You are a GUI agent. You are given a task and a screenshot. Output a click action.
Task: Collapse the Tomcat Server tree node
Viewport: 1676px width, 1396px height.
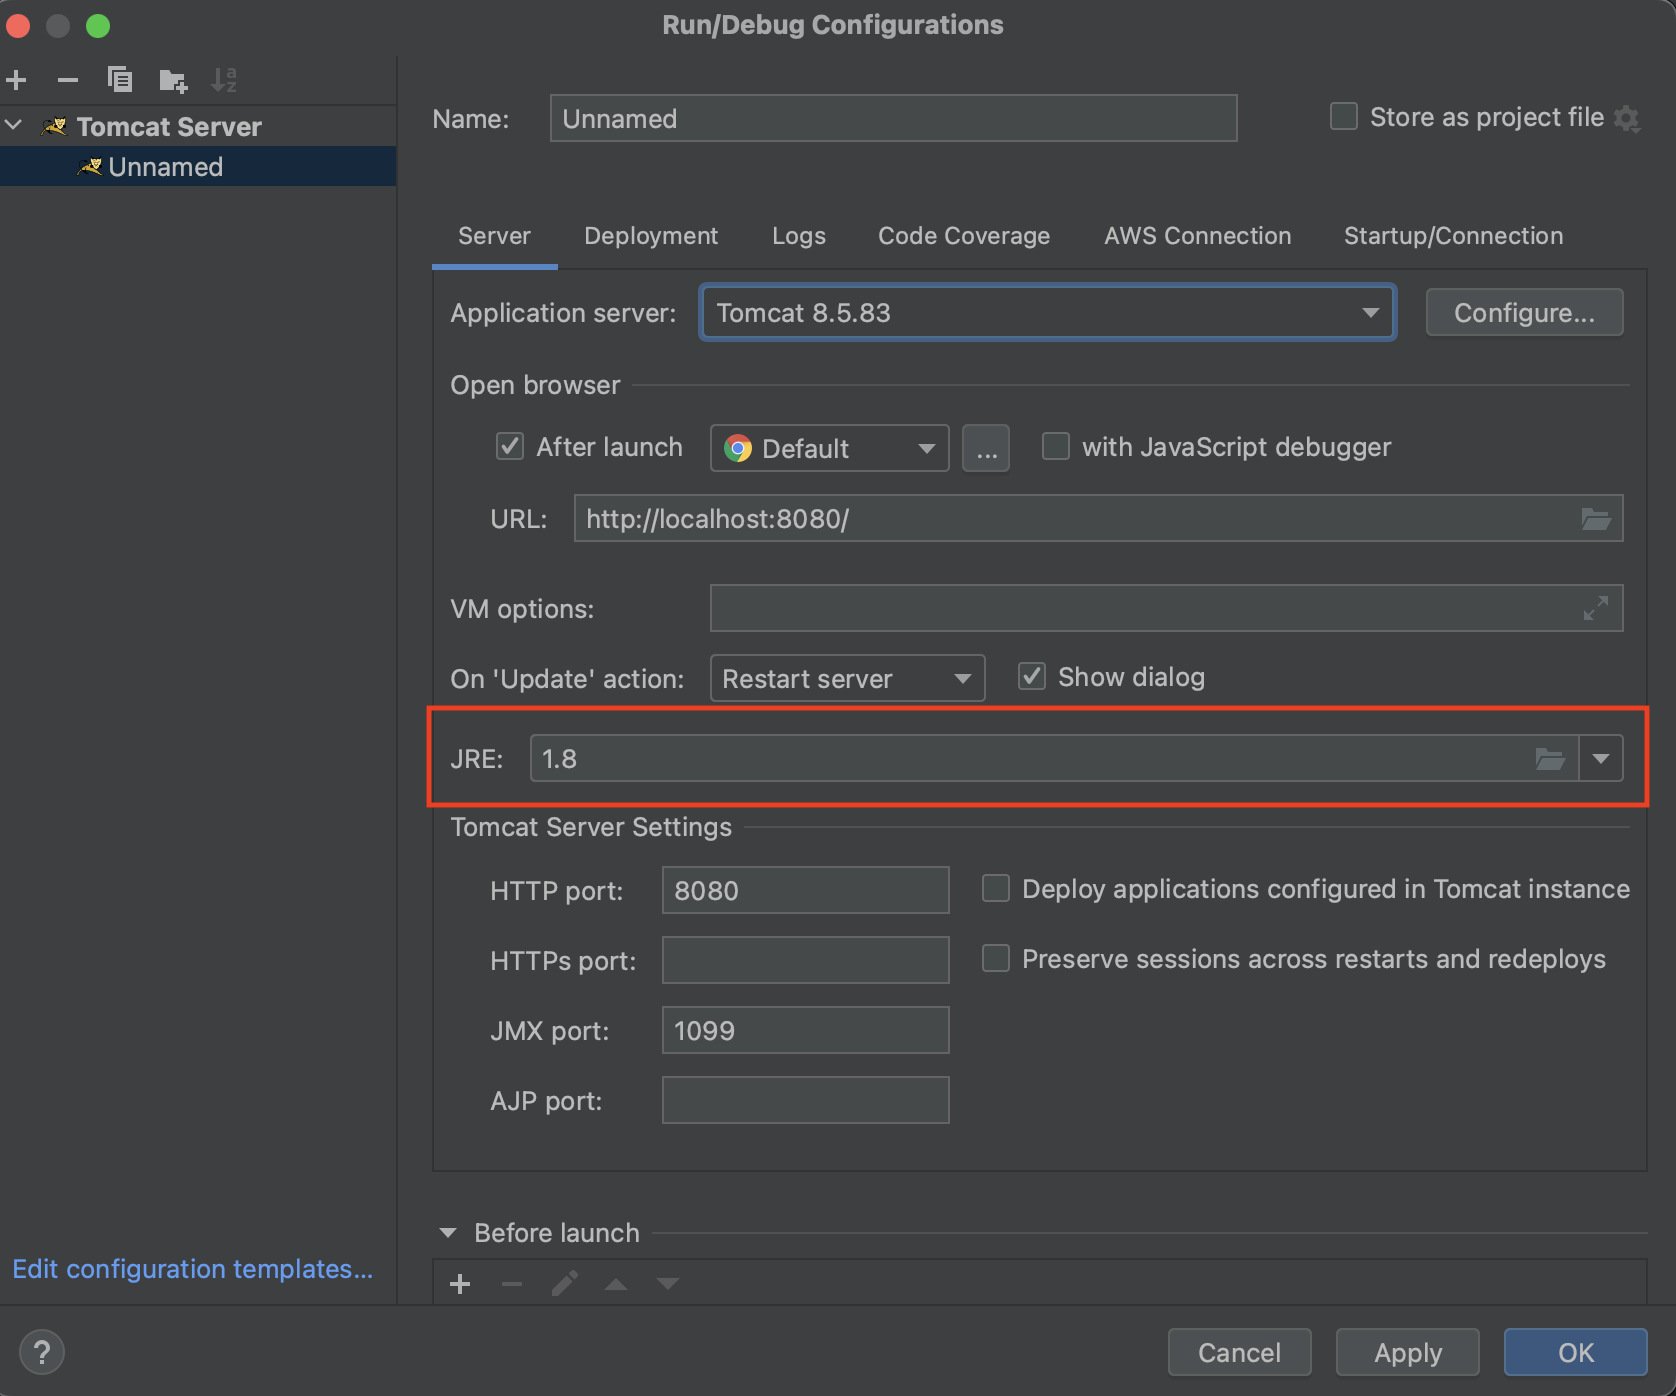[14, 125]
